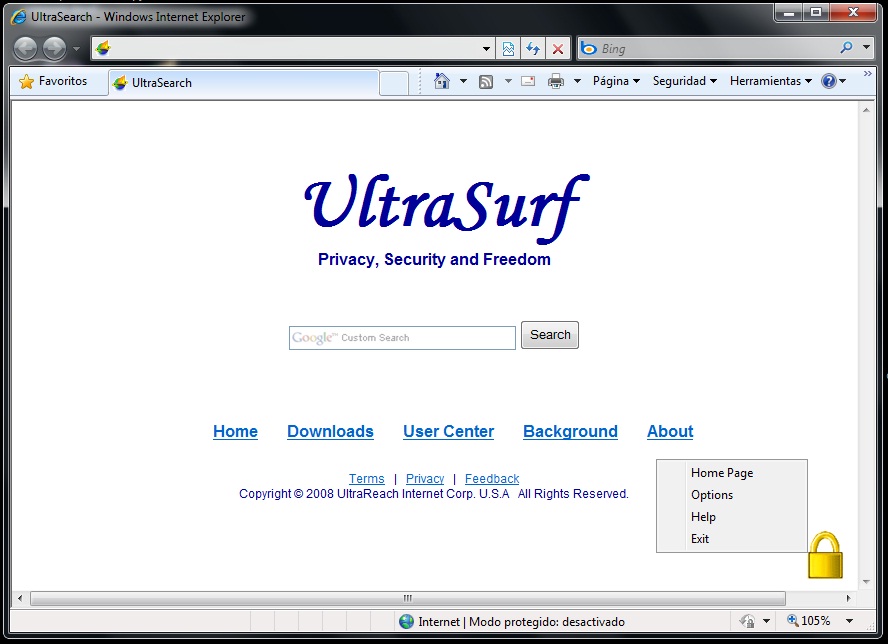
Task: Choose Home Page in the context menu
Action: (732, 473)
